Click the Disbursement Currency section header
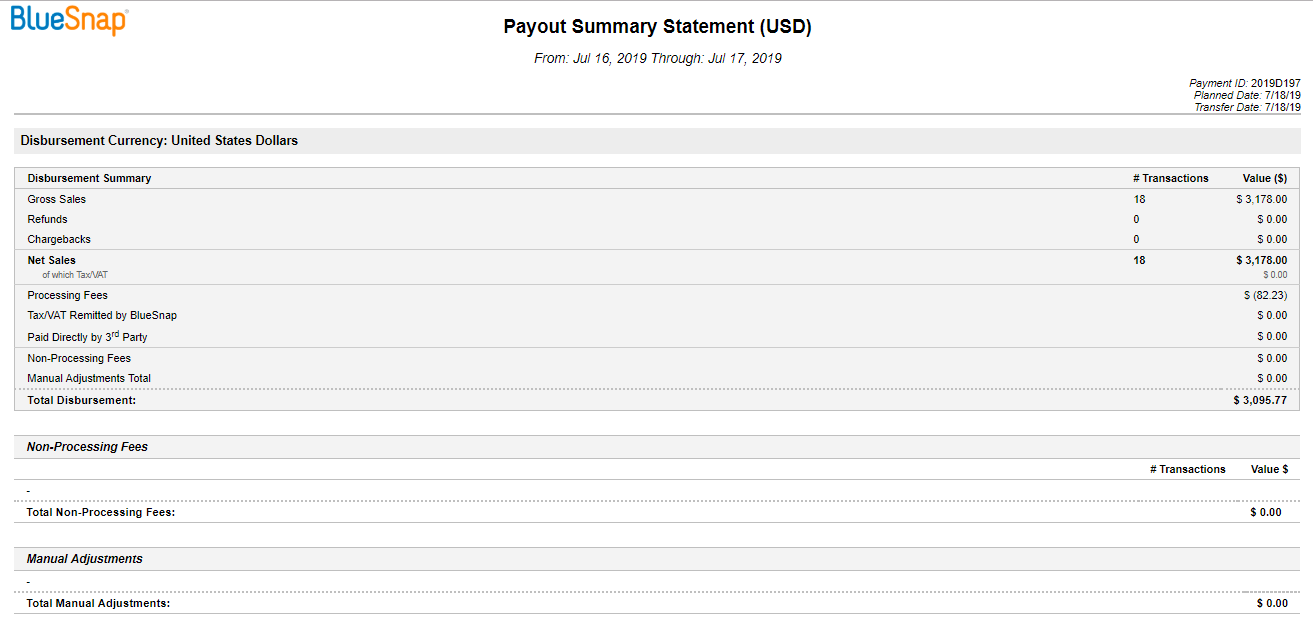This screenshot has width=1313, height=622. [159, 141]
